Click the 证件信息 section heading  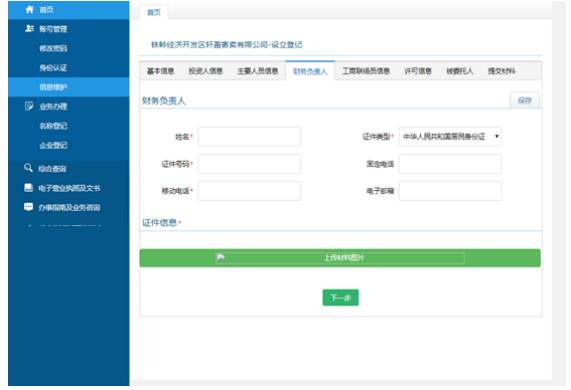[160, 222]
